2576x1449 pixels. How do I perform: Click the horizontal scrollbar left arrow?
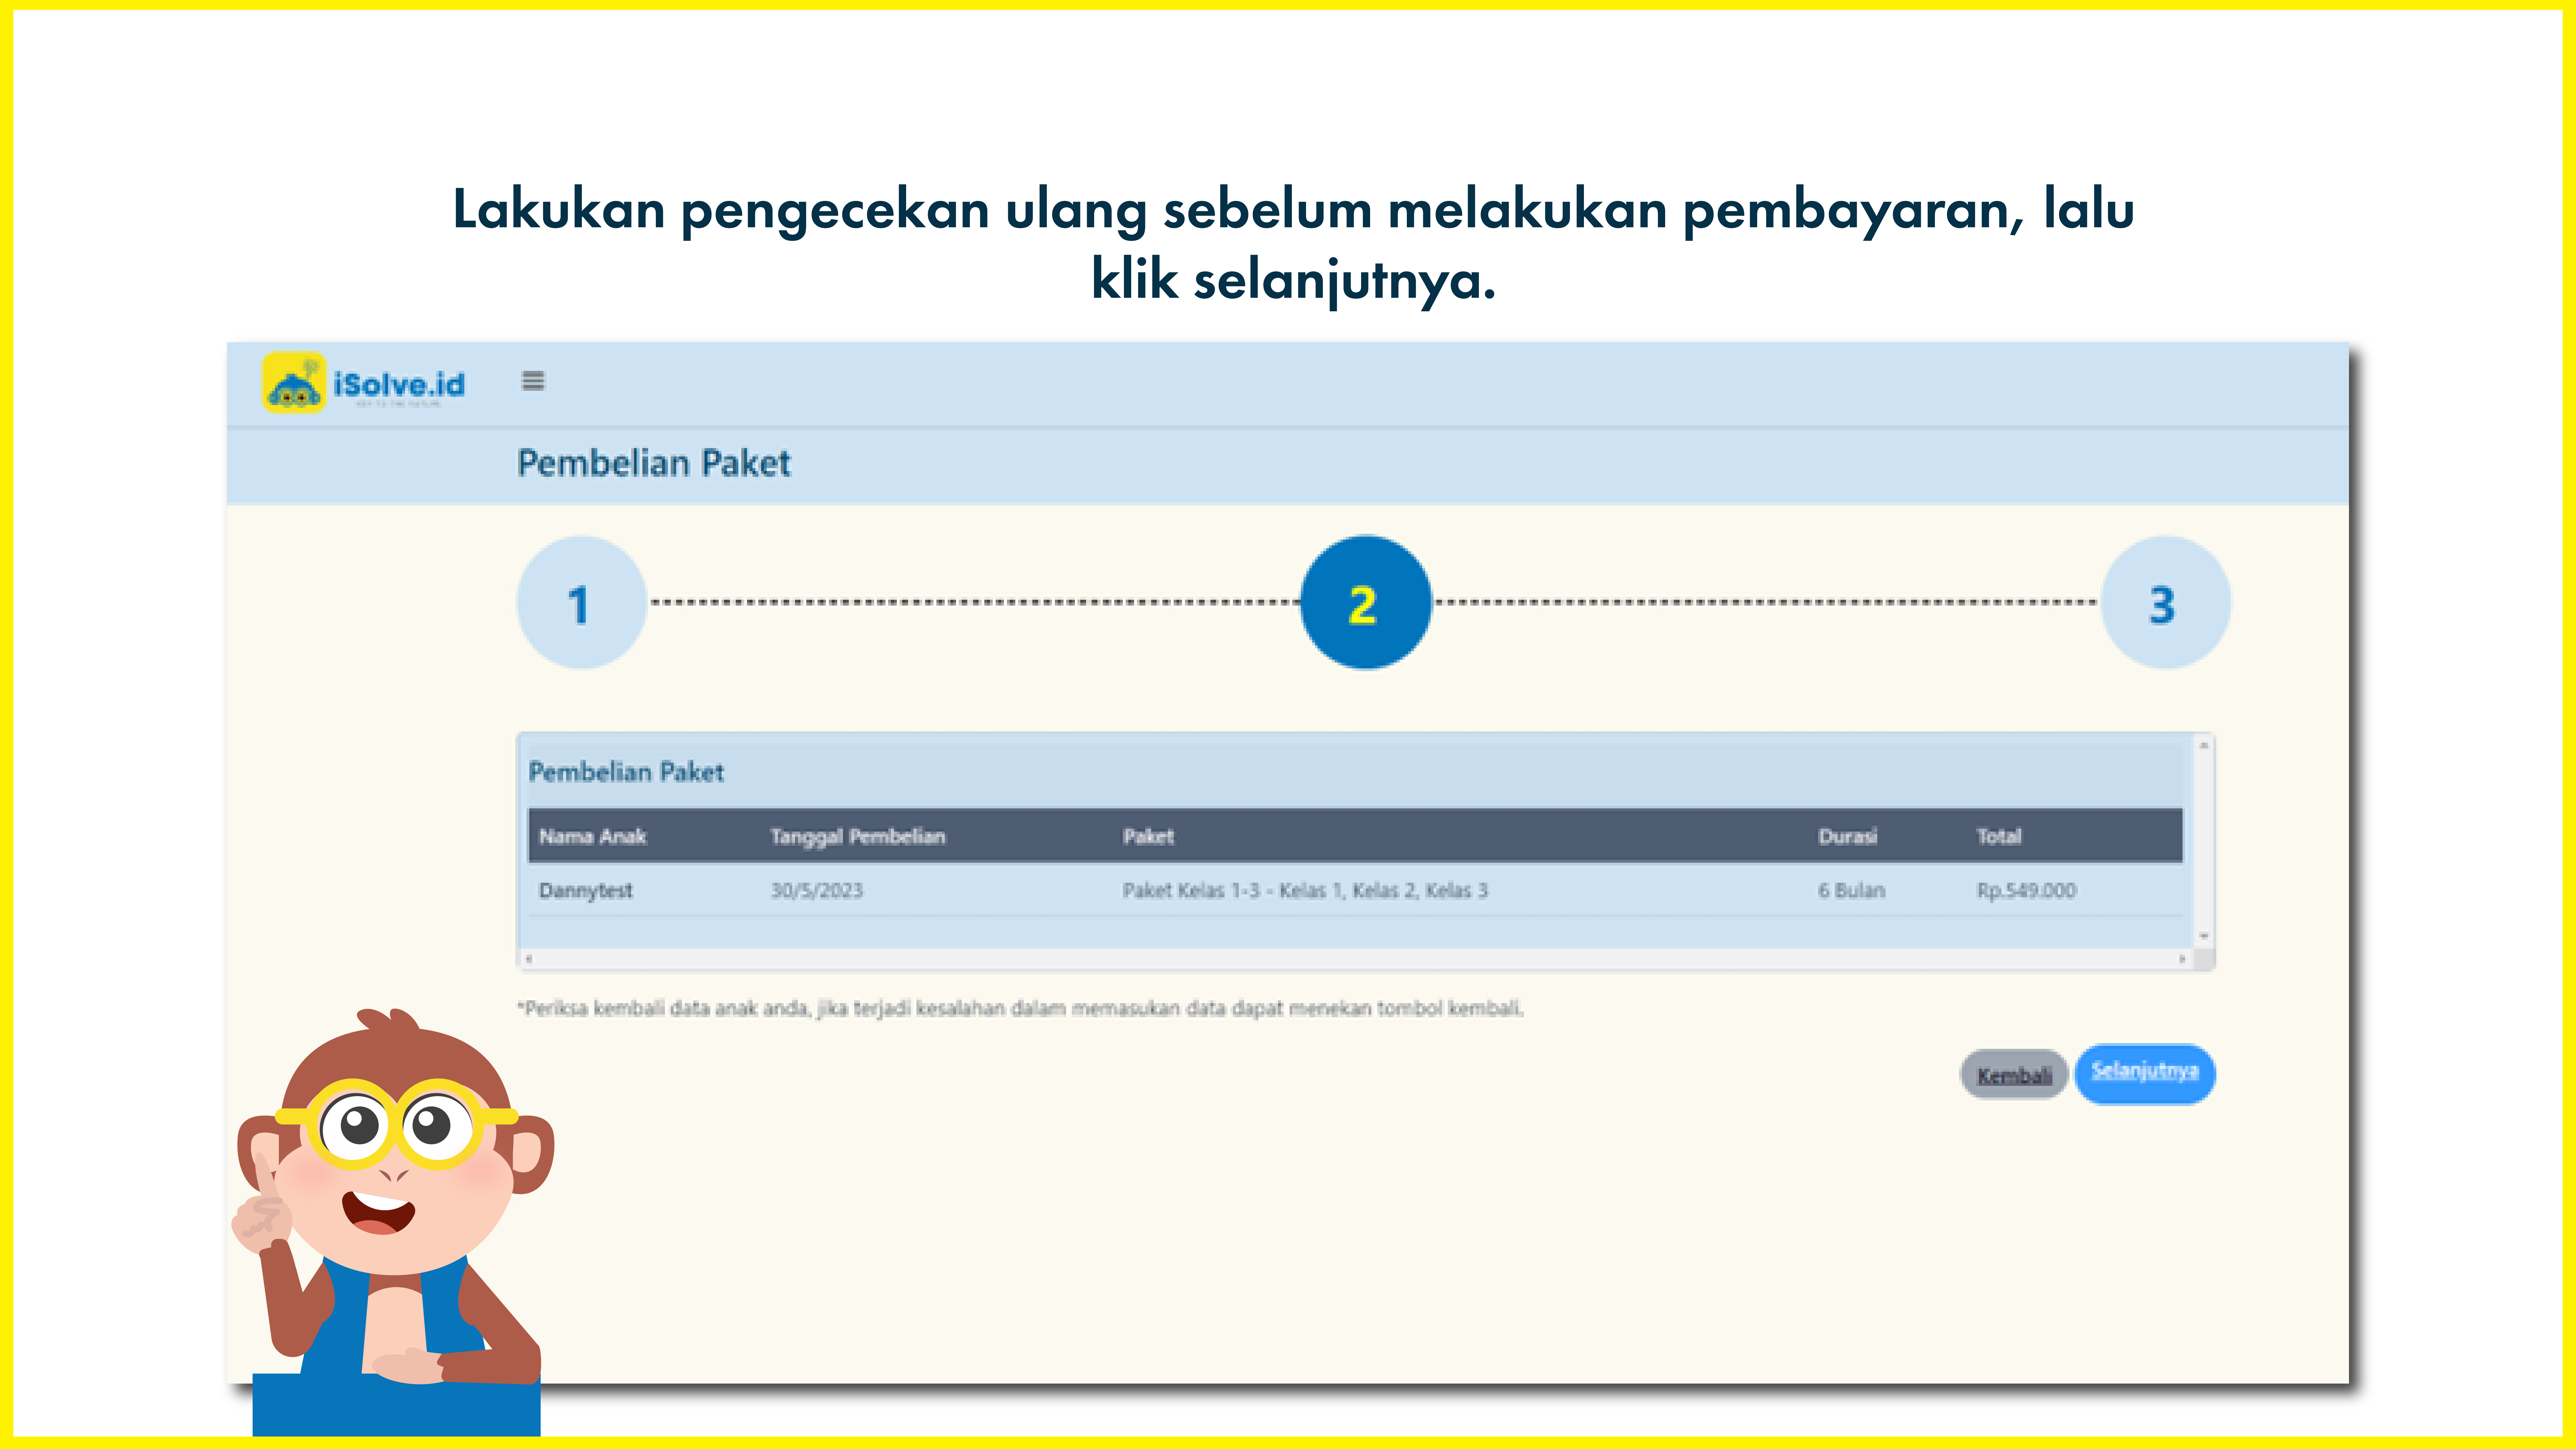tap(529, 959)
